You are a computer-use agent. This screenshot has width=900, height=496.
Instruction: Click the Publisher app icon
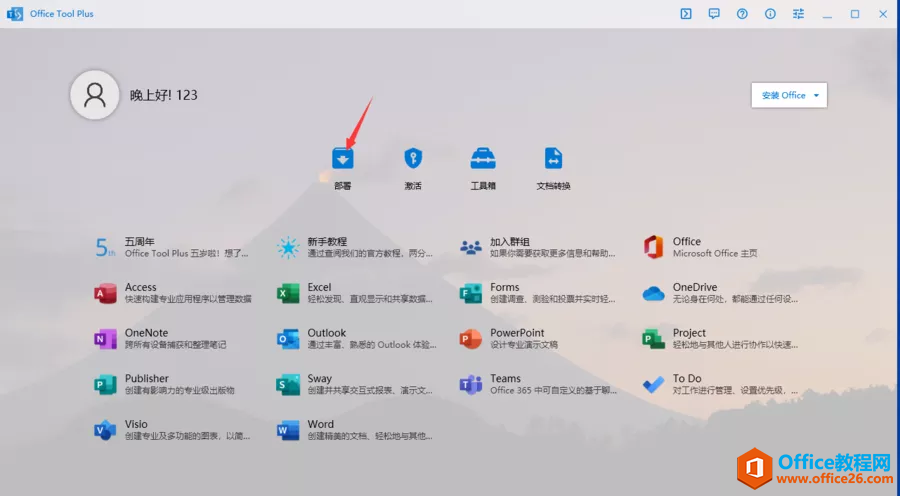tap(105, 385)
